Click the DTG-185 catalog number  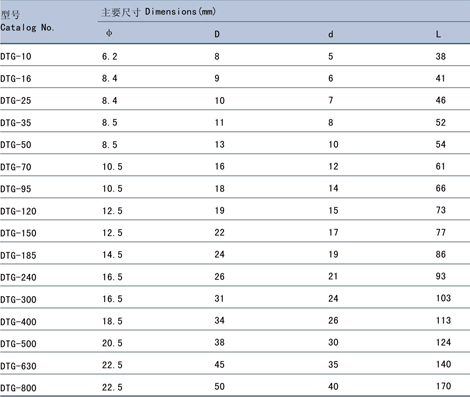pos(18,256)
